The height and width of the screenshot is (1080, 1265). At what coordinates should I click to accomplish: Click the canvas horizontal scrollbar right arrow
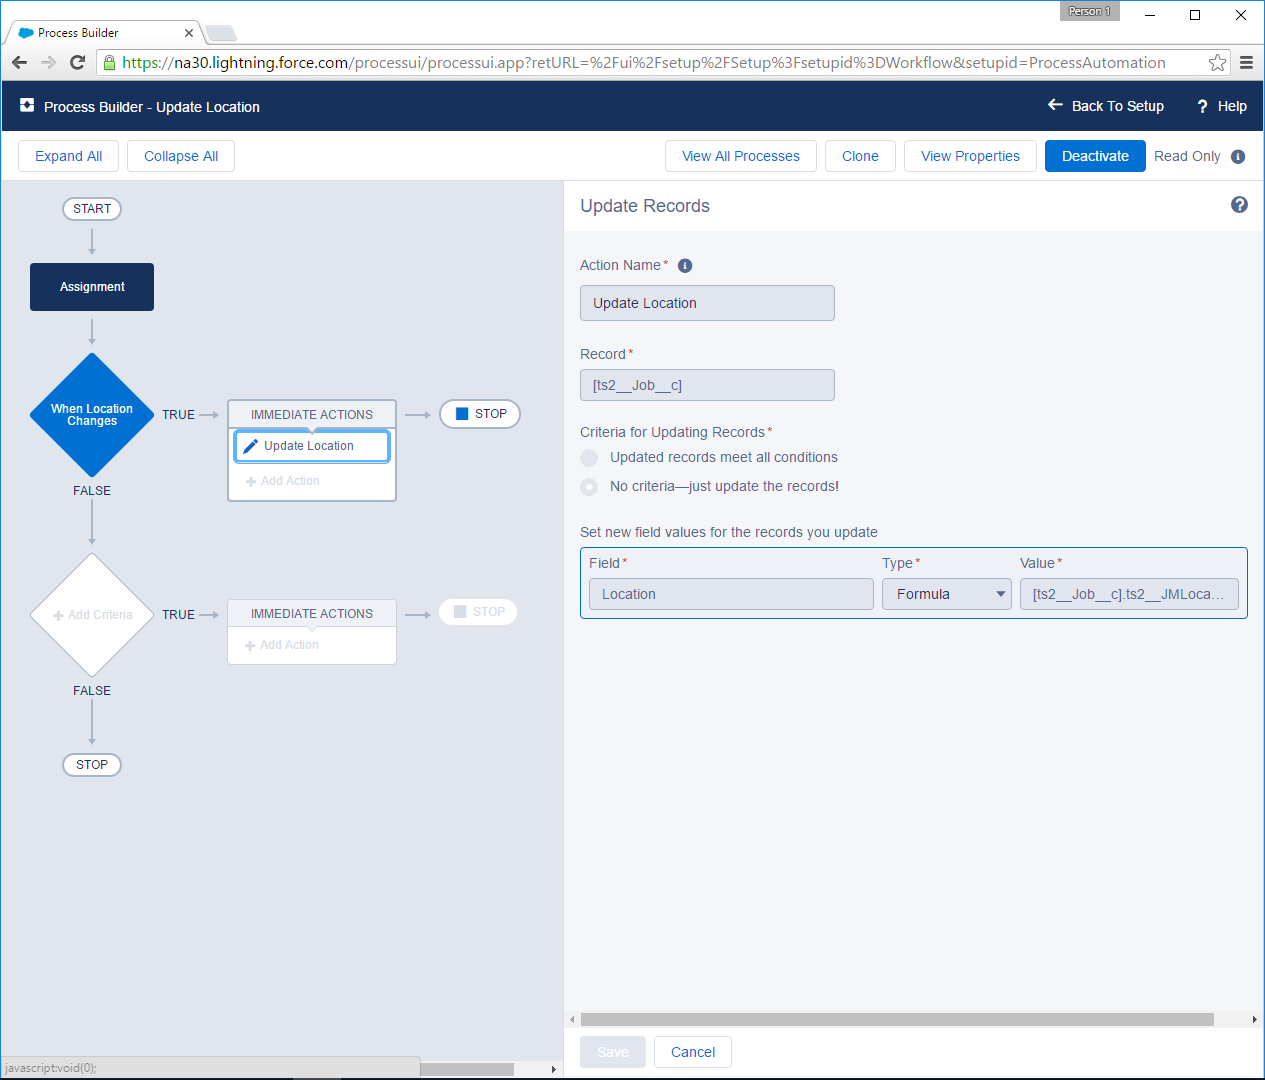(x=553, y=1069)
